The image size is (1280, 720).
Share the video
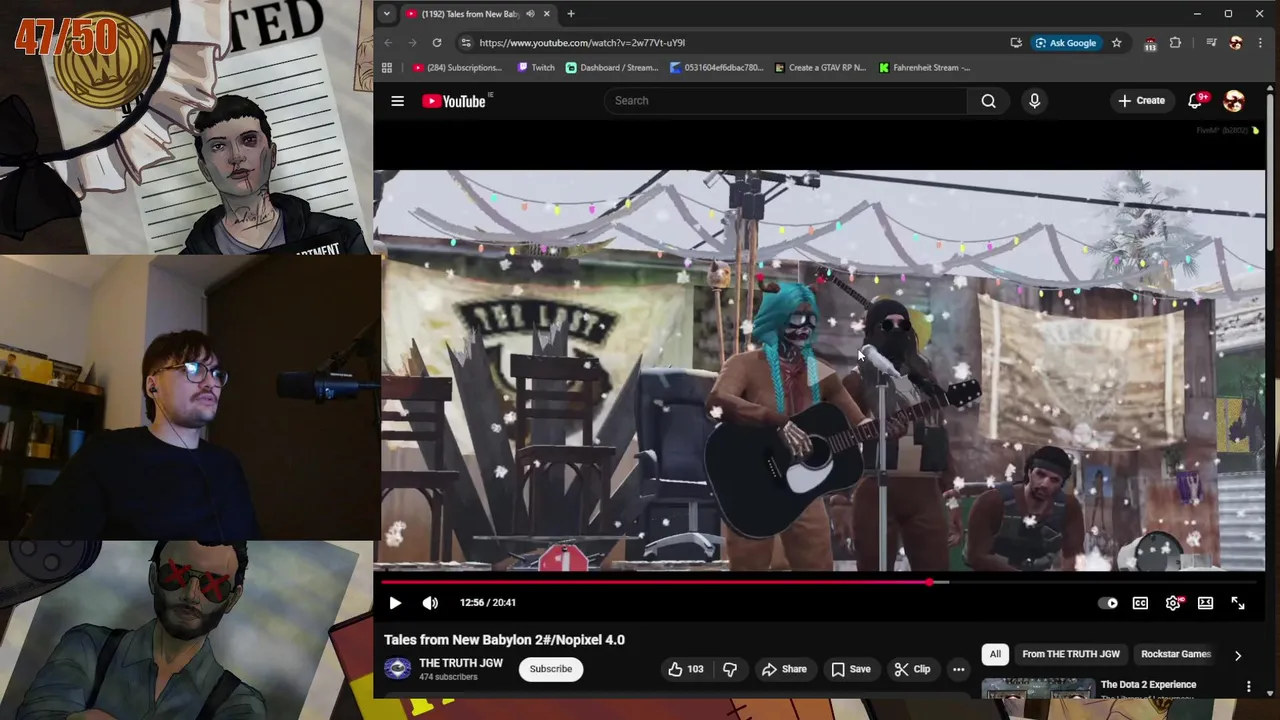tap(784, 669)
